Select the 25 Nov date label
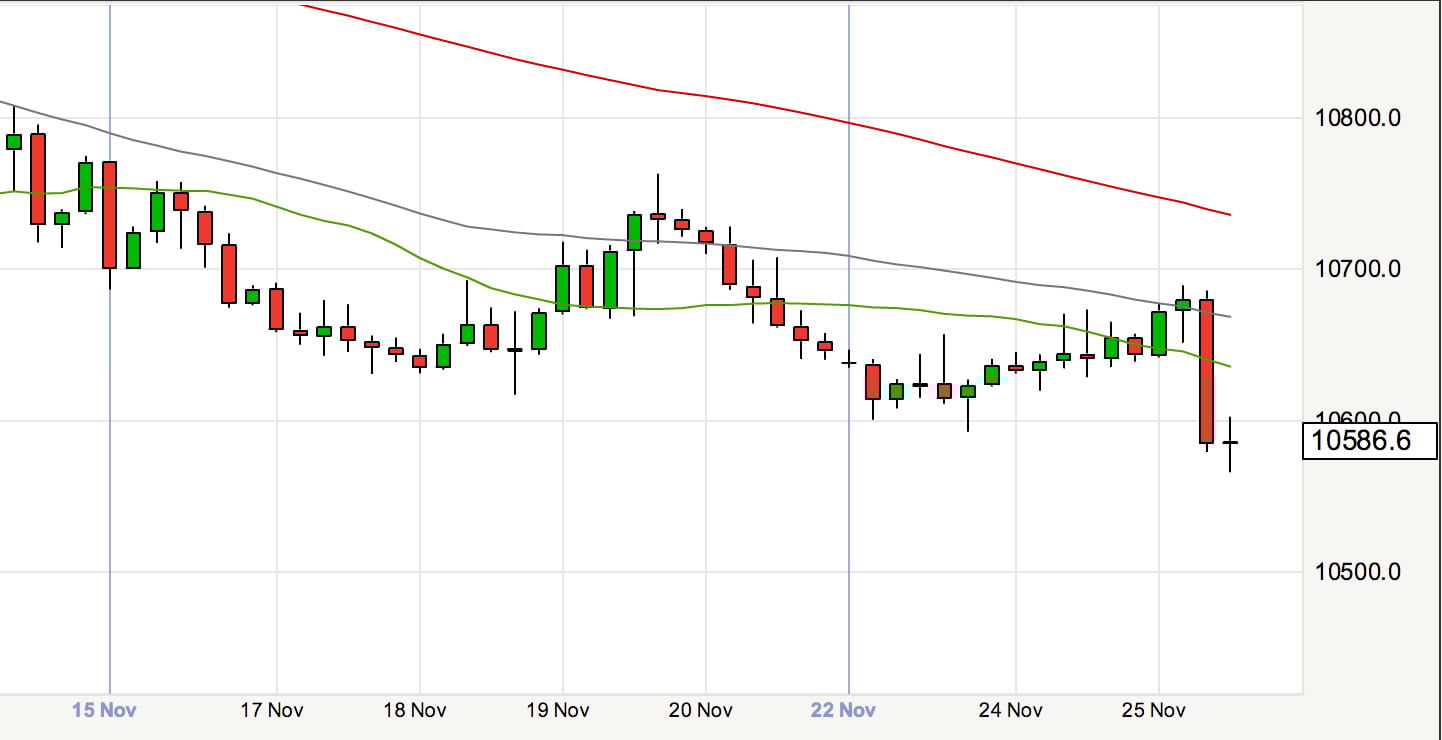The width and height of the screenshot is (1442, 740). click(x=1154, y=711)
